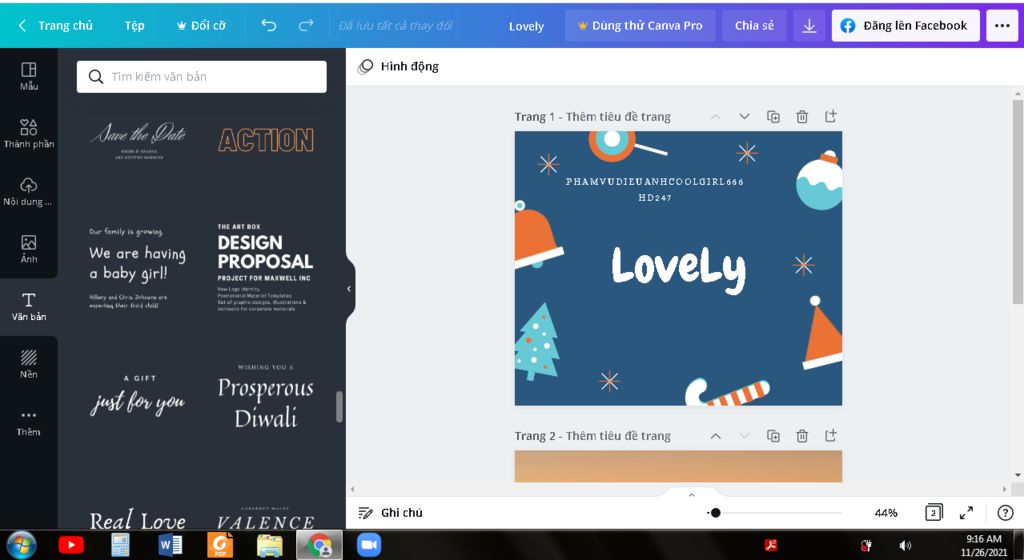Move page 2 up with chevron
The height and width of the screenshot is (560, 1024).
[716, 435]
